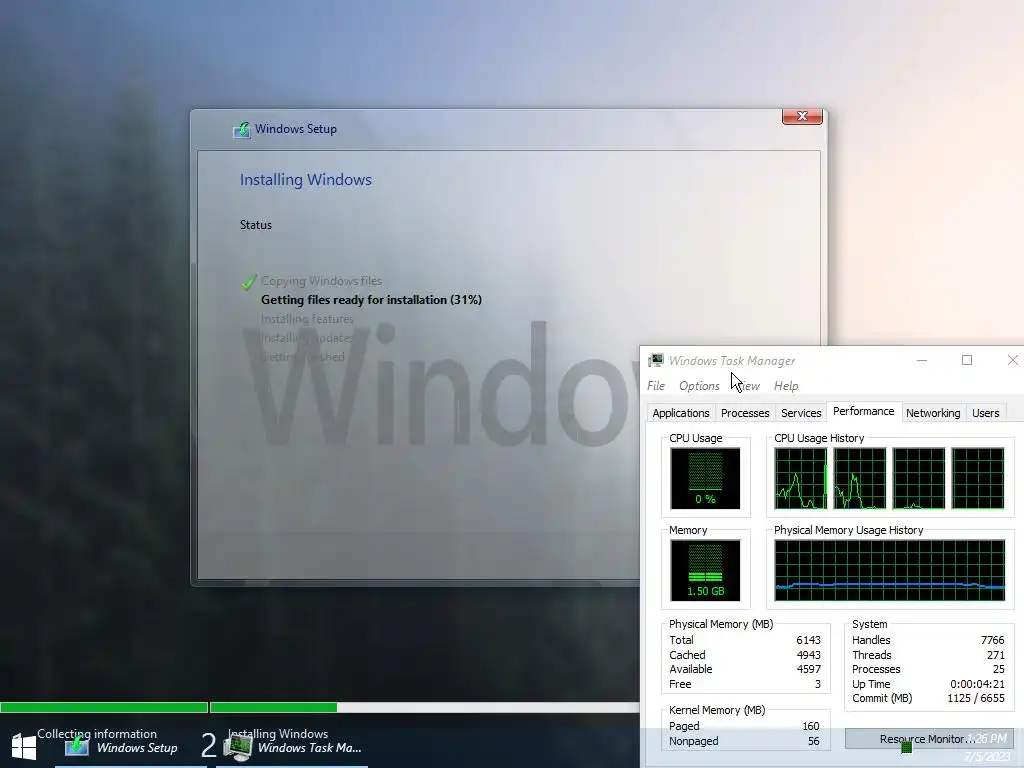Click the 'Copying Windows files' status line
The height and width of the screenshot is (768, 1024).
click(321, 281)
